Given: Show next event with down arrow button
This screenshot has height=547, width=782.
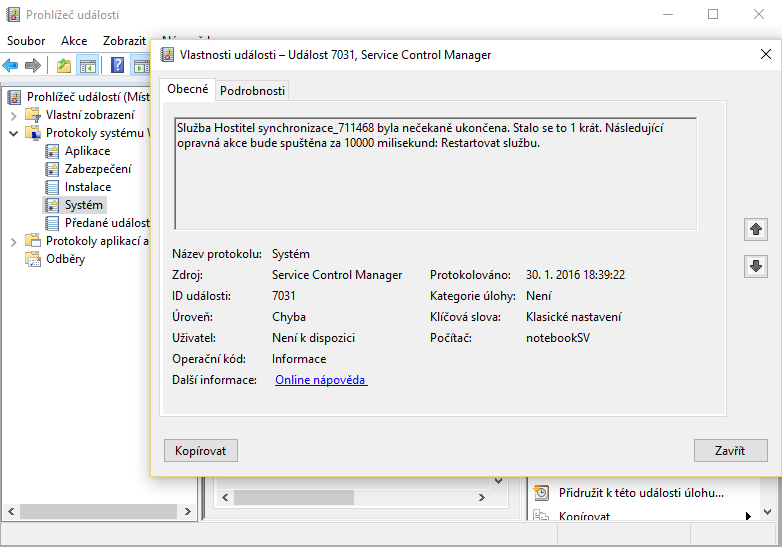Looking at the screenshot, I should [756, 266].
